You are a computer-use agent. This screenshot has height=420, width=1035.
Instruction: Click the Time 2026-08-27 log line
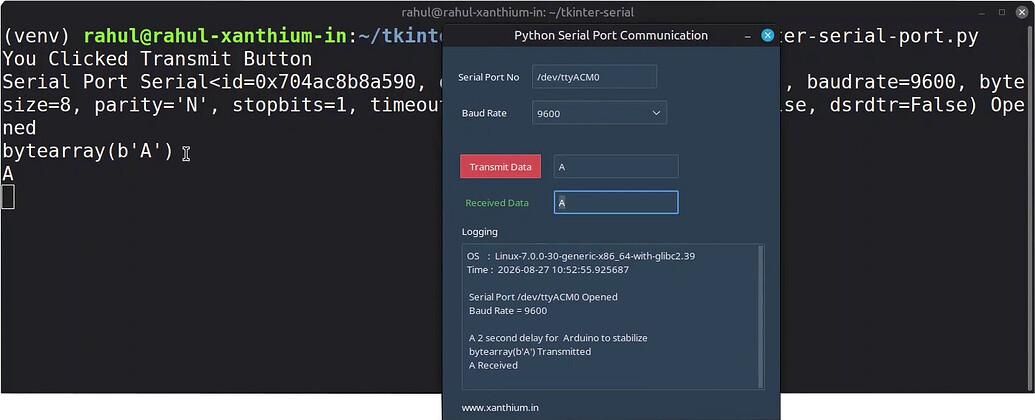(x=548, y=269)
